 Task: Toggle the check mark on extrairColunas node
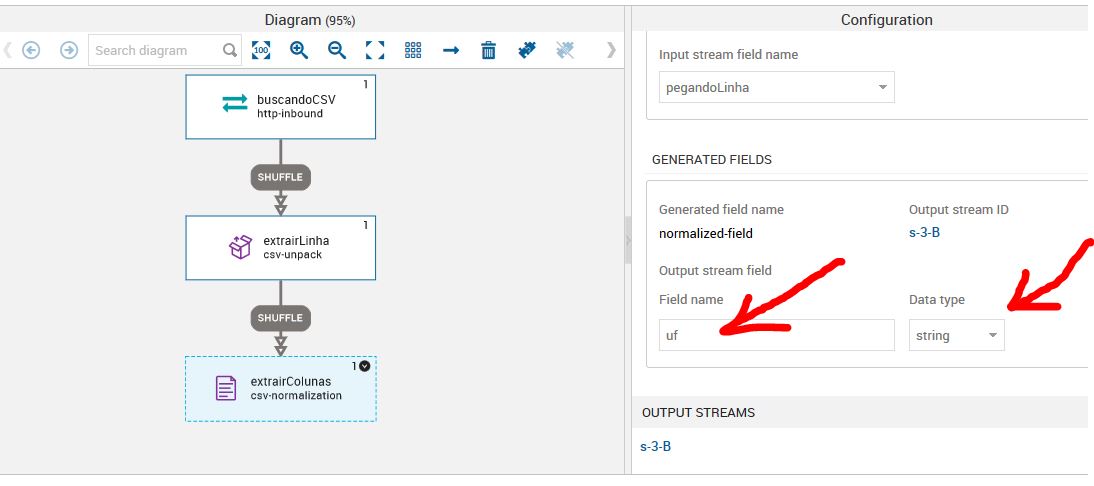pos(364,366)
